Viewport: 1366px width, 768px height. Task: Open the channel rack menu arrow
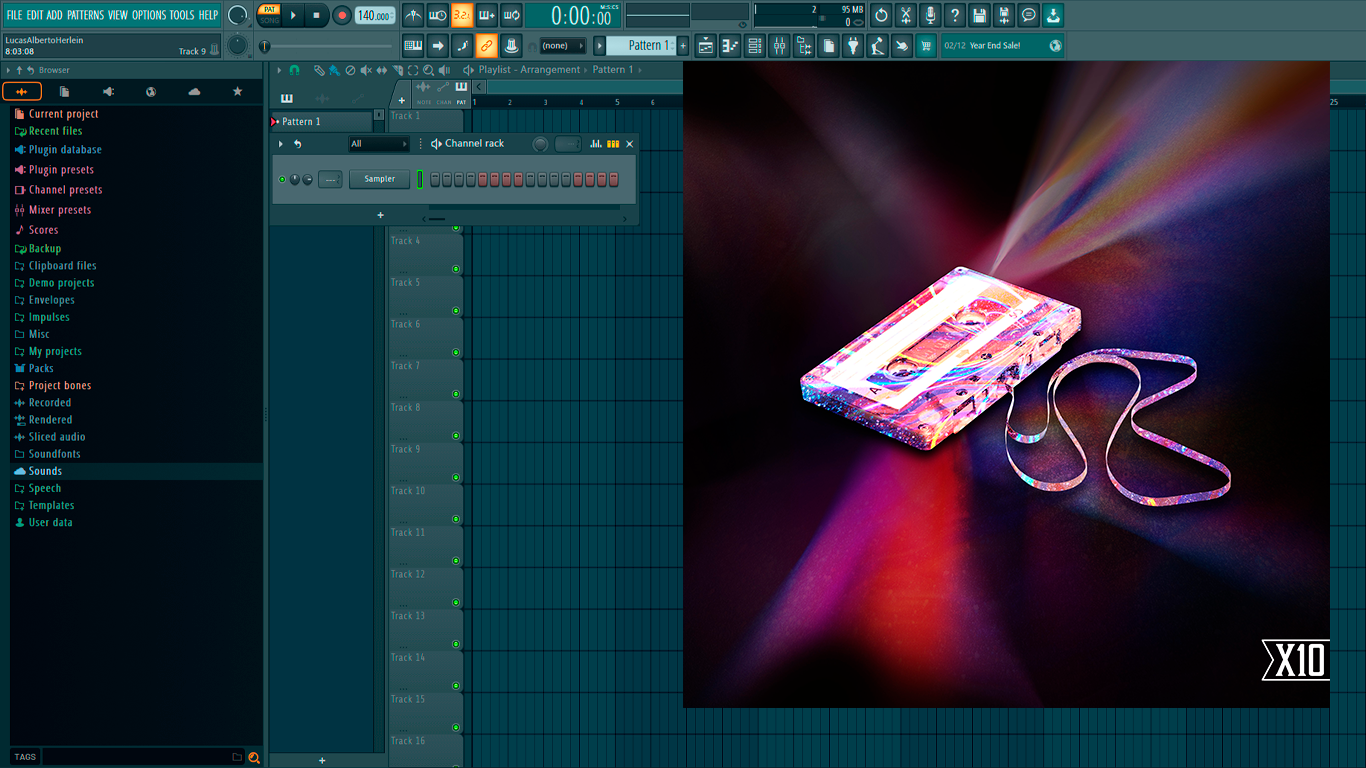[x=281, y=144]
